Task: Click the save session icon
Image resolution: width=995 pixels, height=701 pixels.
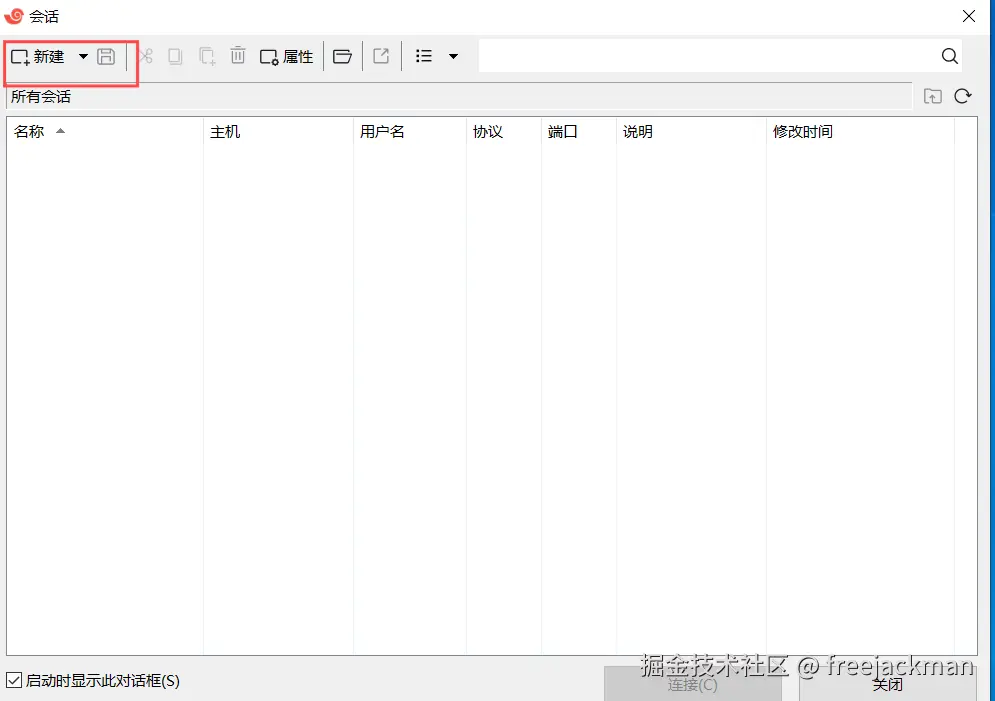Action: click(x=106, y=56)
